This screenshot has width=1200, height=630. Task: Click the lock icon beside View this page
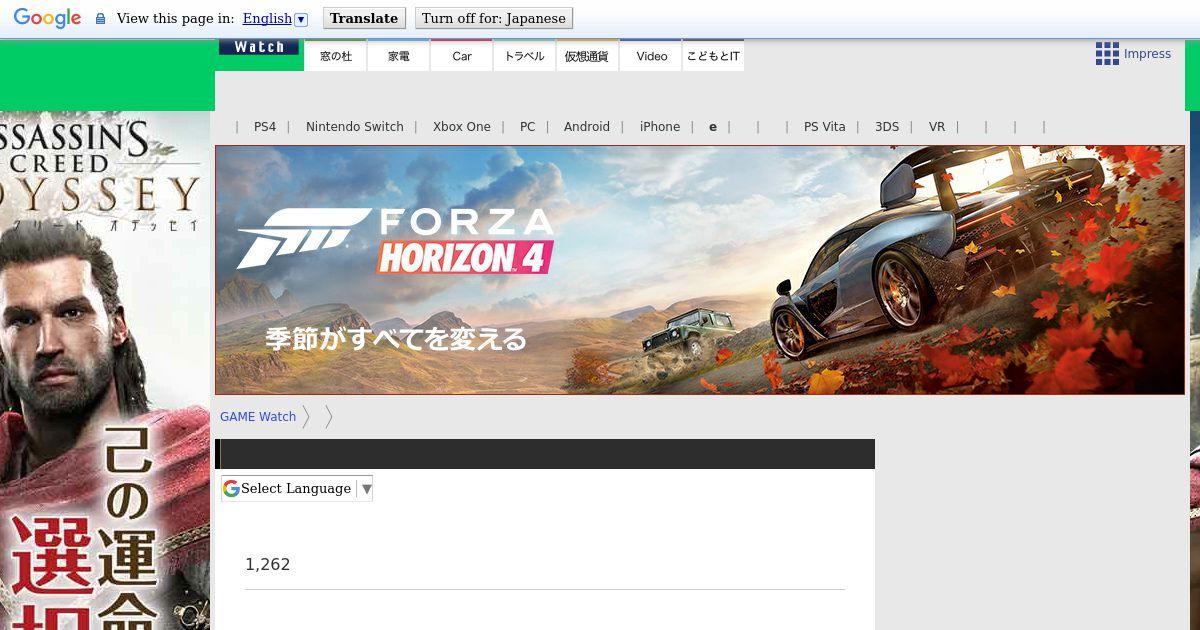(100, 19)
